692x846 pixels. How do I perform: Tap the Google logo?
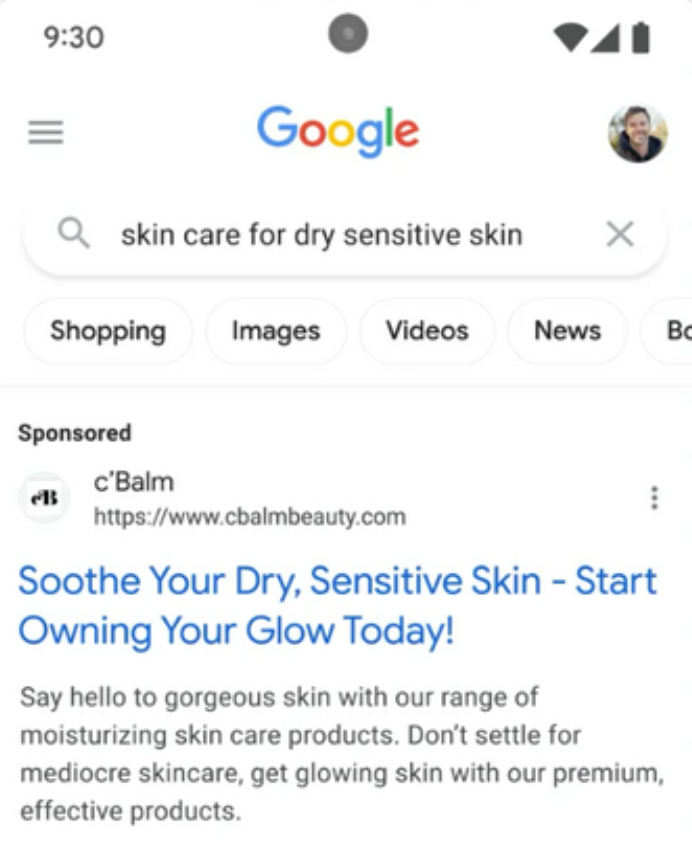click(338, 131)
